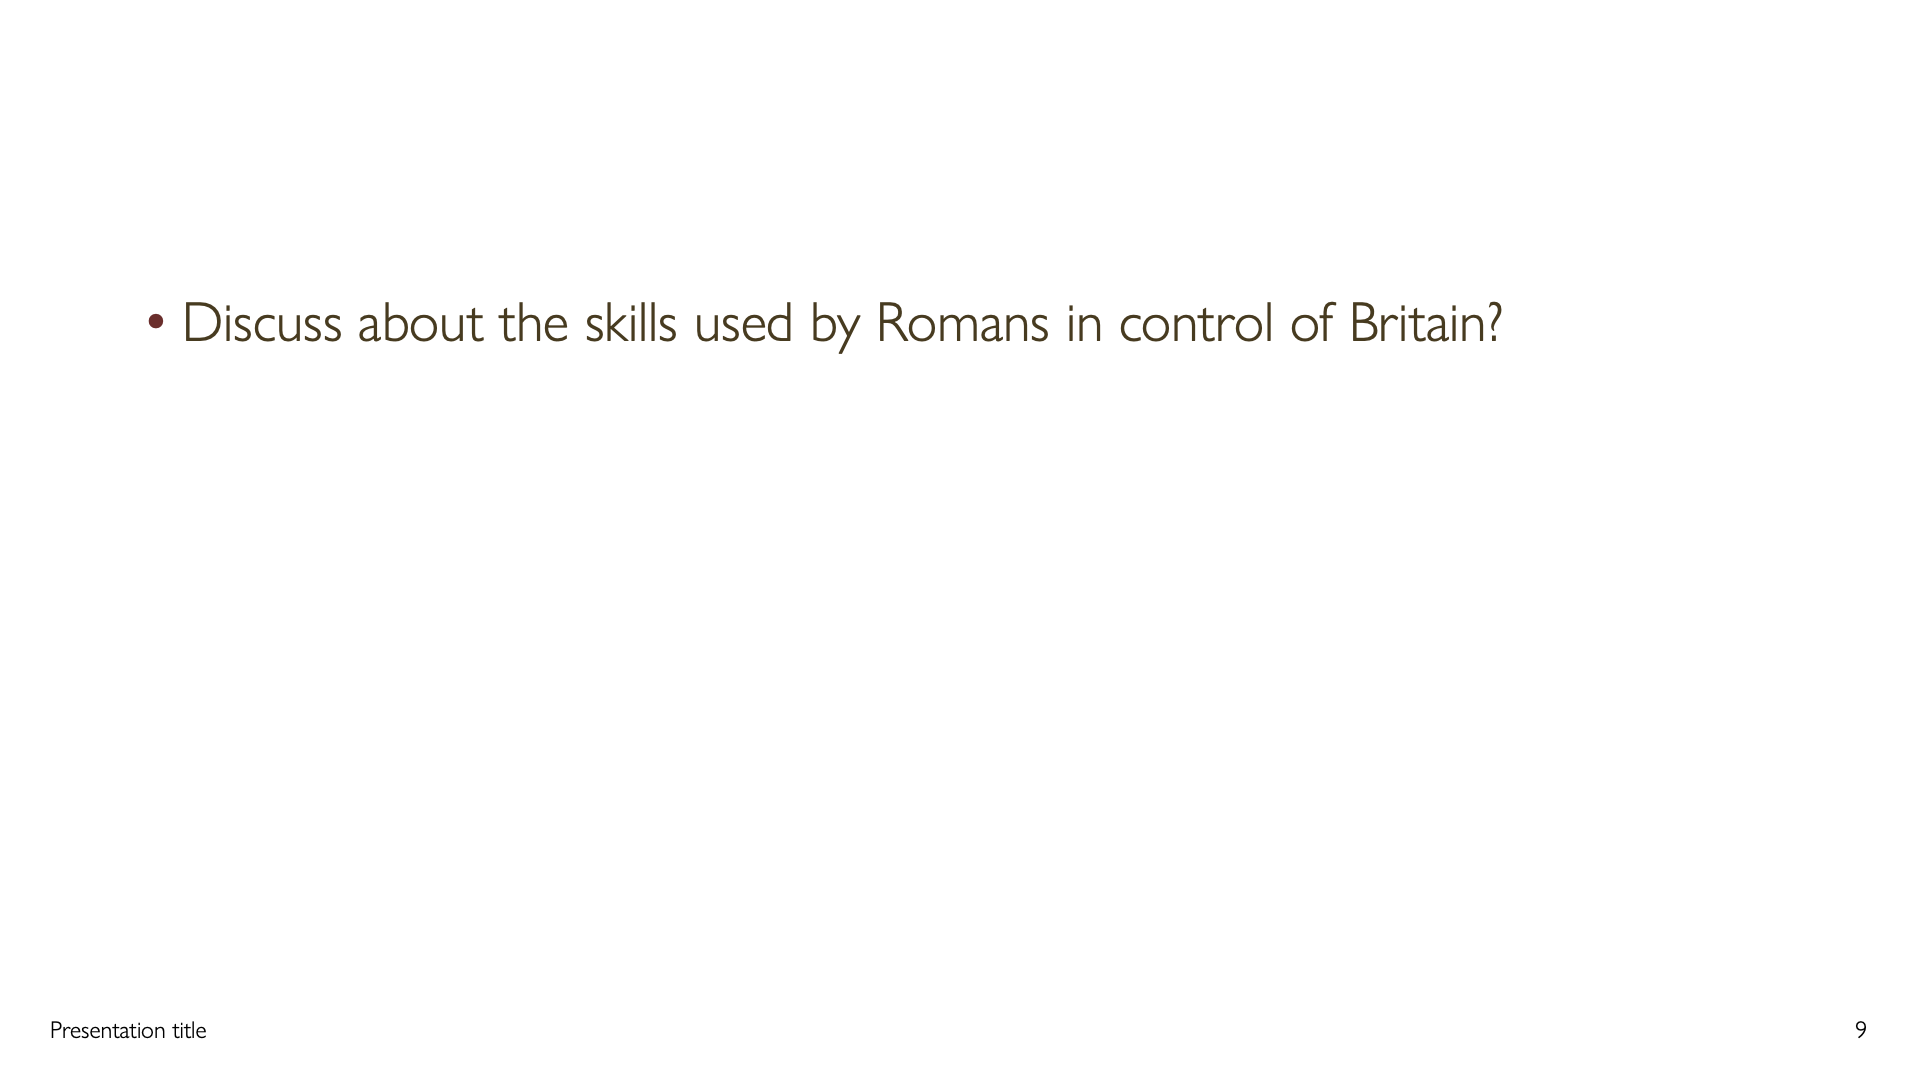Click the question mark ending the sentence
Viewport: 1920px width, 1080px height.
point(1494,324)
